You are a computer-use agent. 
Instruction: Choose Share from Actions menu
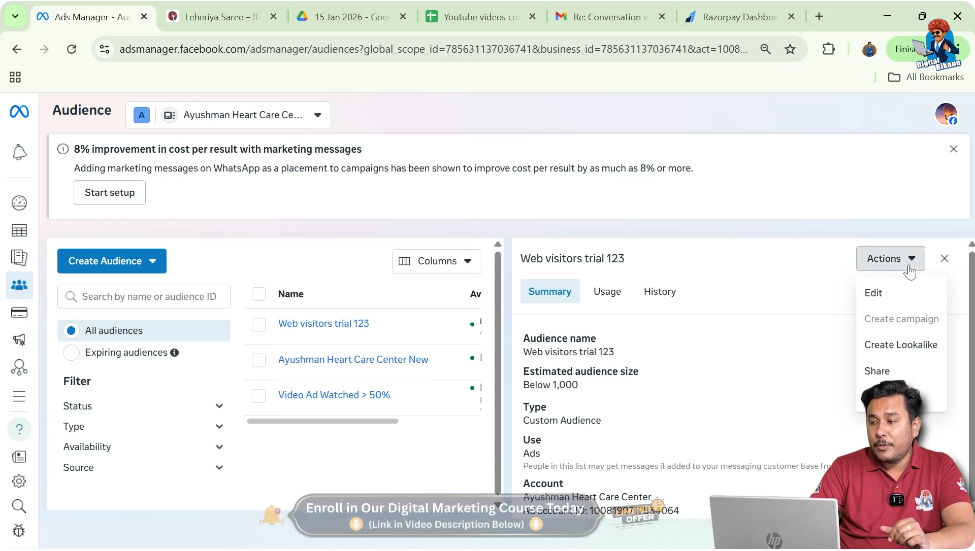877,371
